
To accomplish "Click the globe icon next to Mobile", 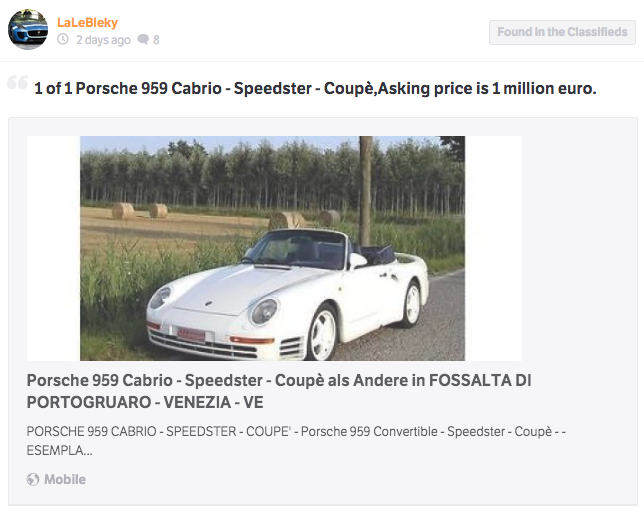I will pos(34,479).
